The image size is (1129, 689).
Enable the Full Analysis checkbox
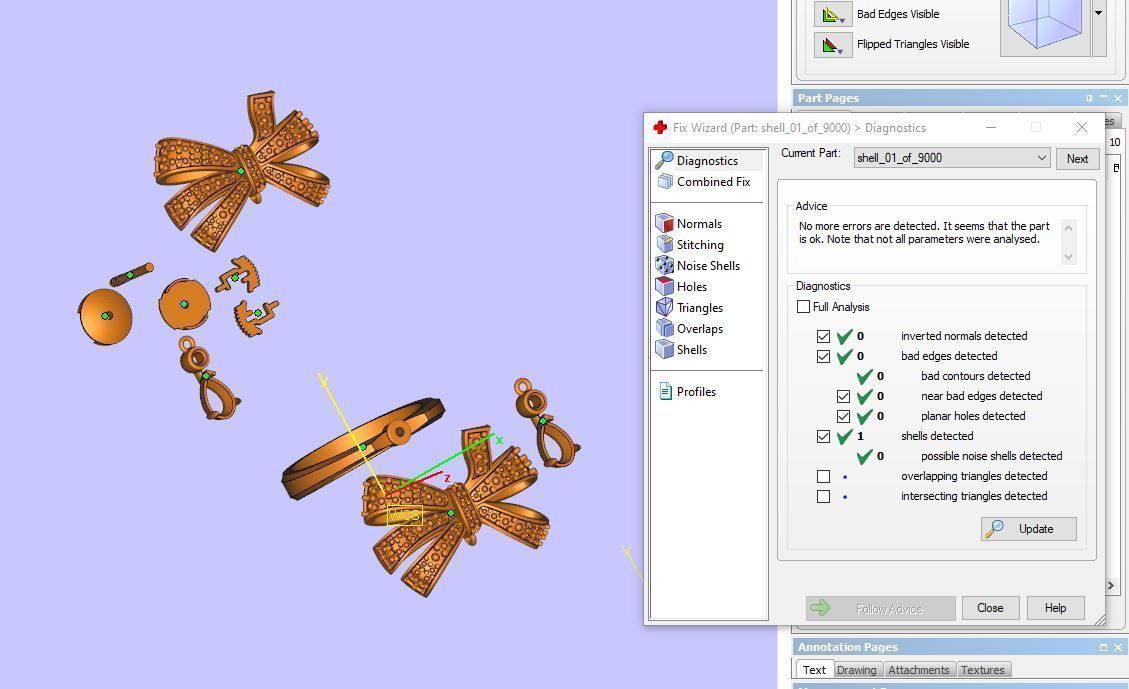(x=804, y=307)
